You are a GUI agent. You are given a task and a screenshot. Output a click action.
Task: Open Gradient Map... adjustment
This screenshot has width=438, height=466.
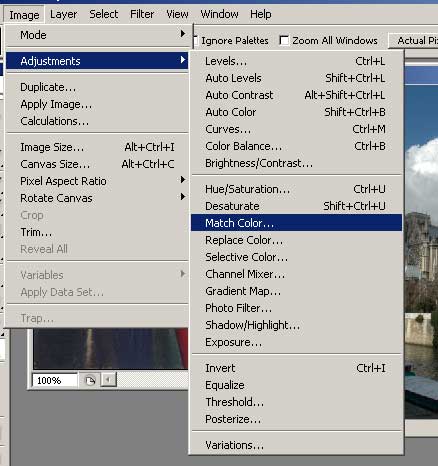pyautogui.click(x=296, y=291)
